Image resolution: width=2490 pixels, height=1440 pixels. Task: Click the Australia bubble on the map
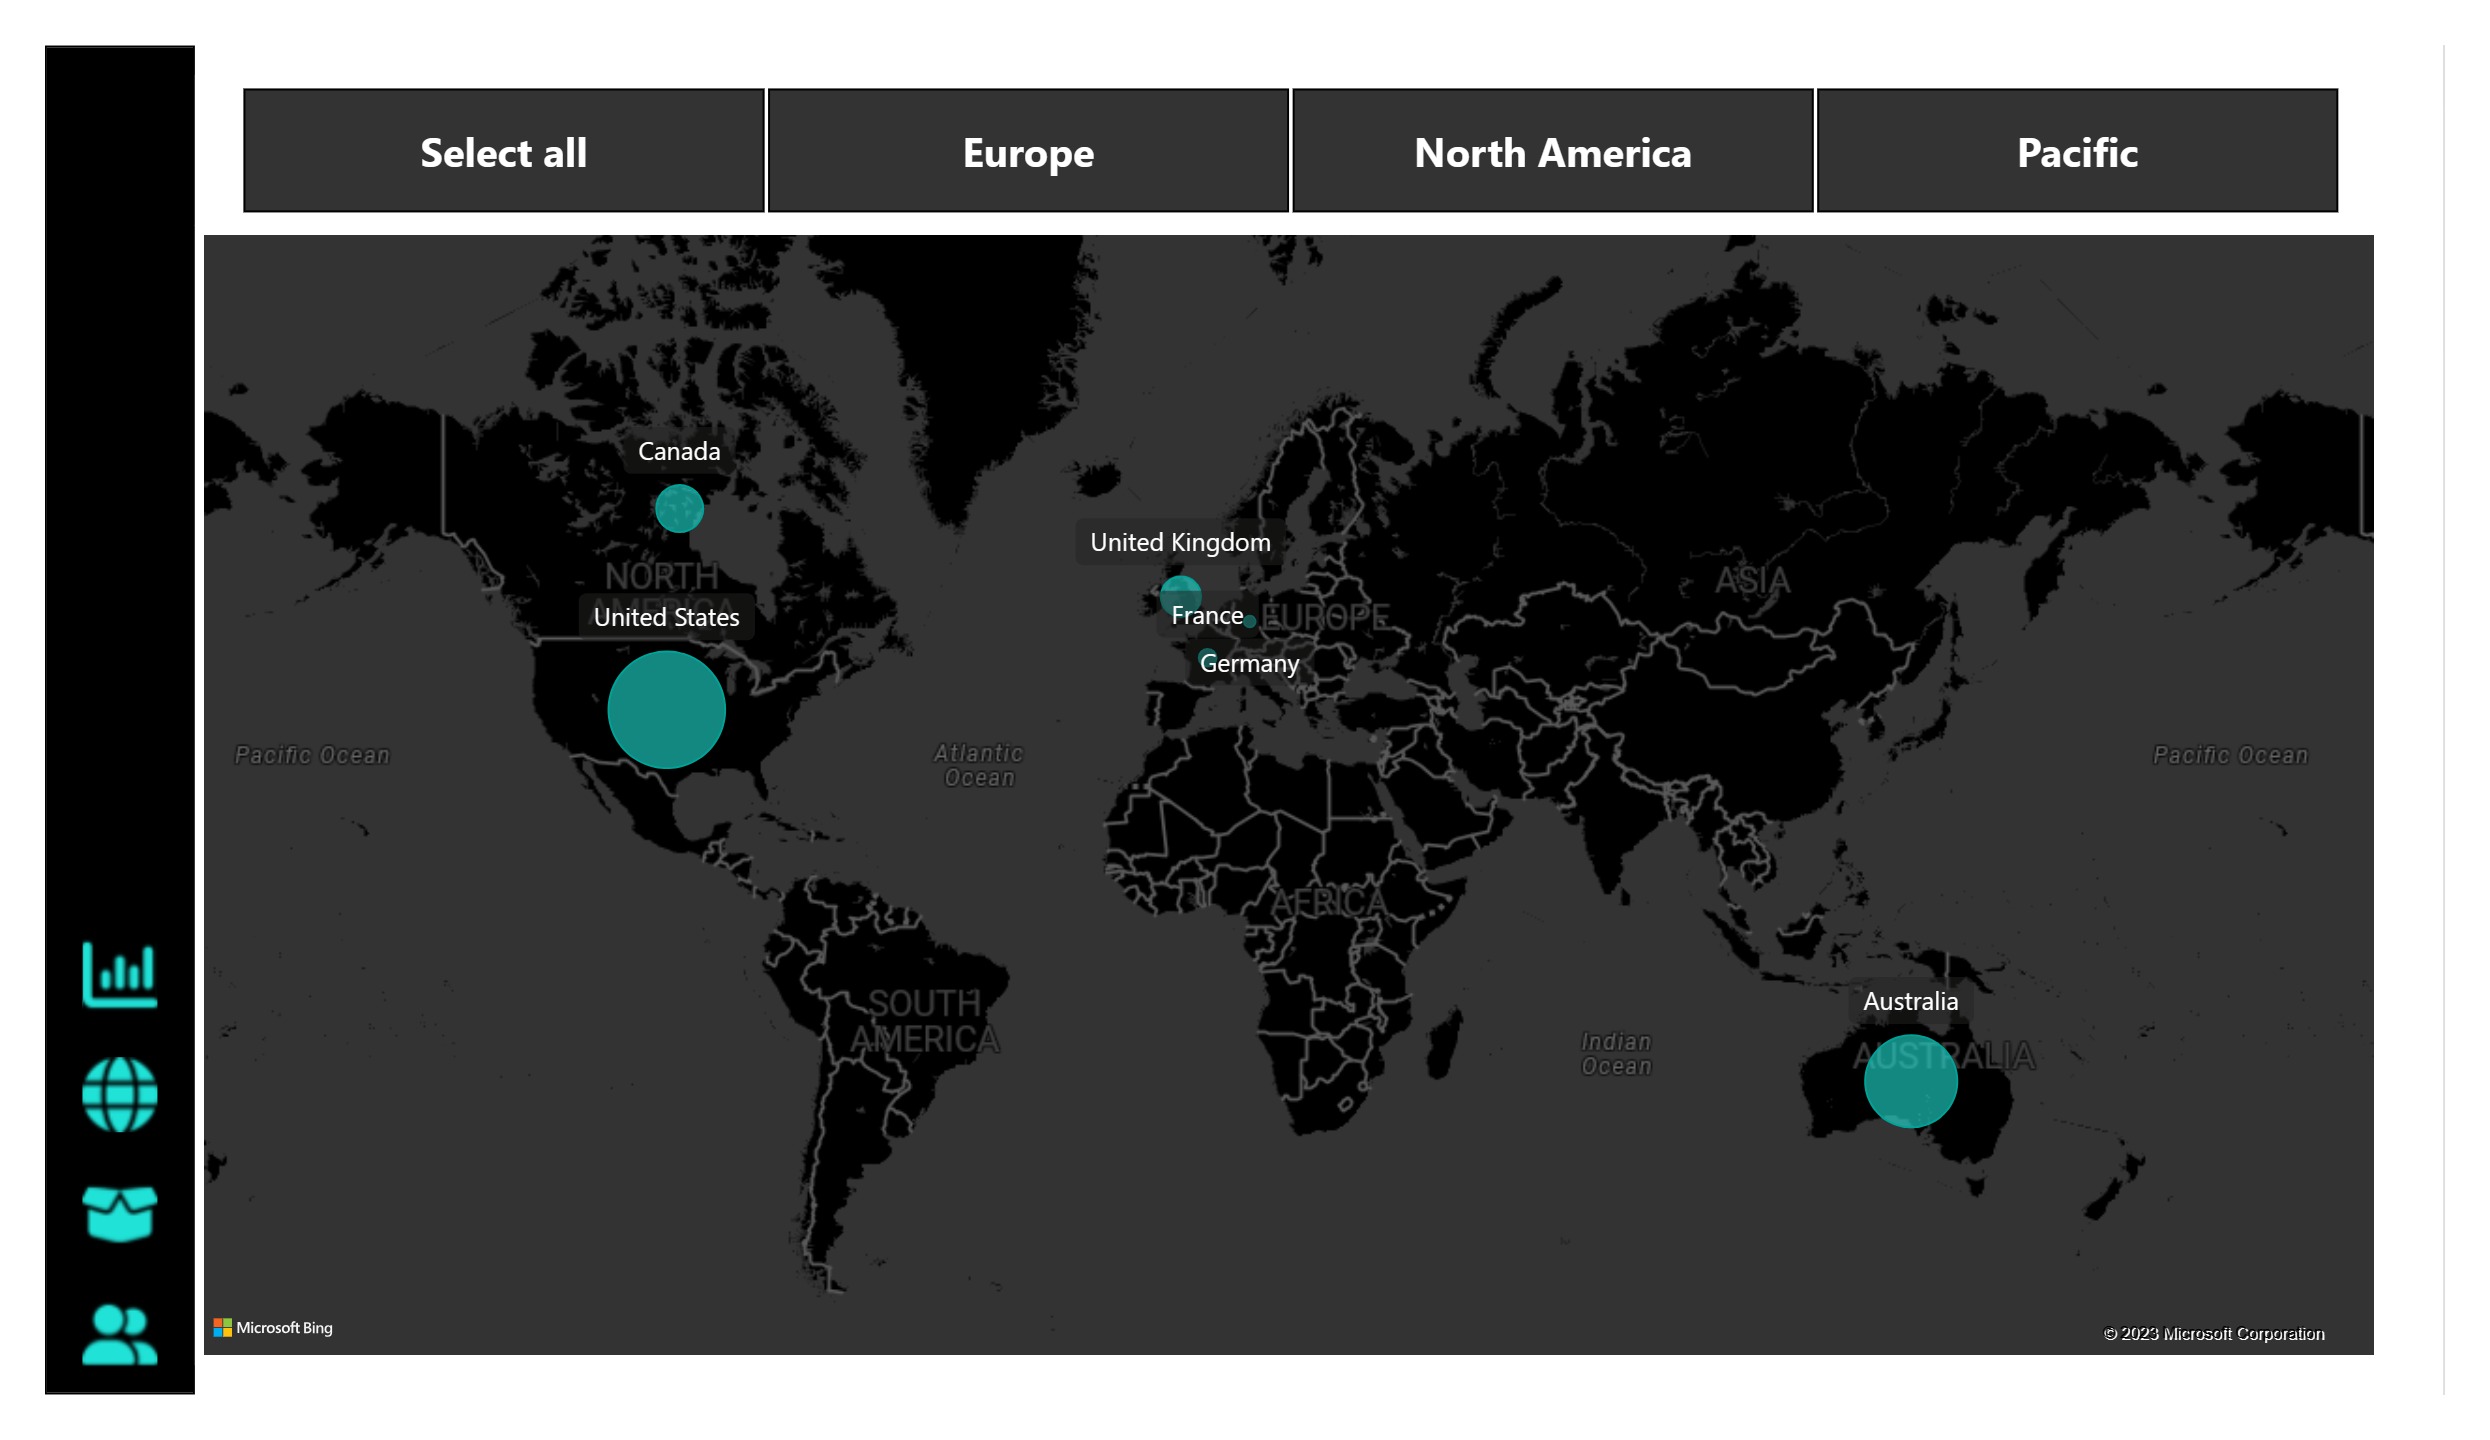(1909, 1081)
